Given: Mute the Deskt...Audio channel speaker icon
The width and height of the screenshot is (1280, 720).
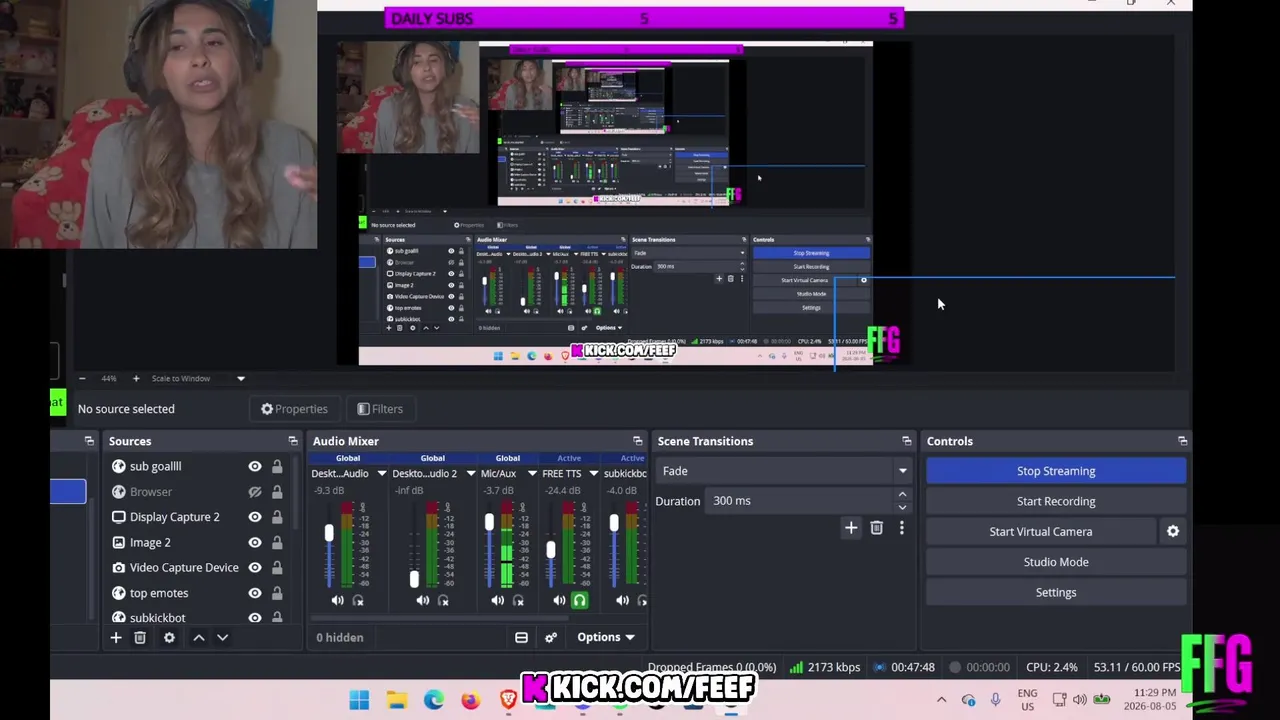Looking at the screenshot, I should click(x=337, y=600).
